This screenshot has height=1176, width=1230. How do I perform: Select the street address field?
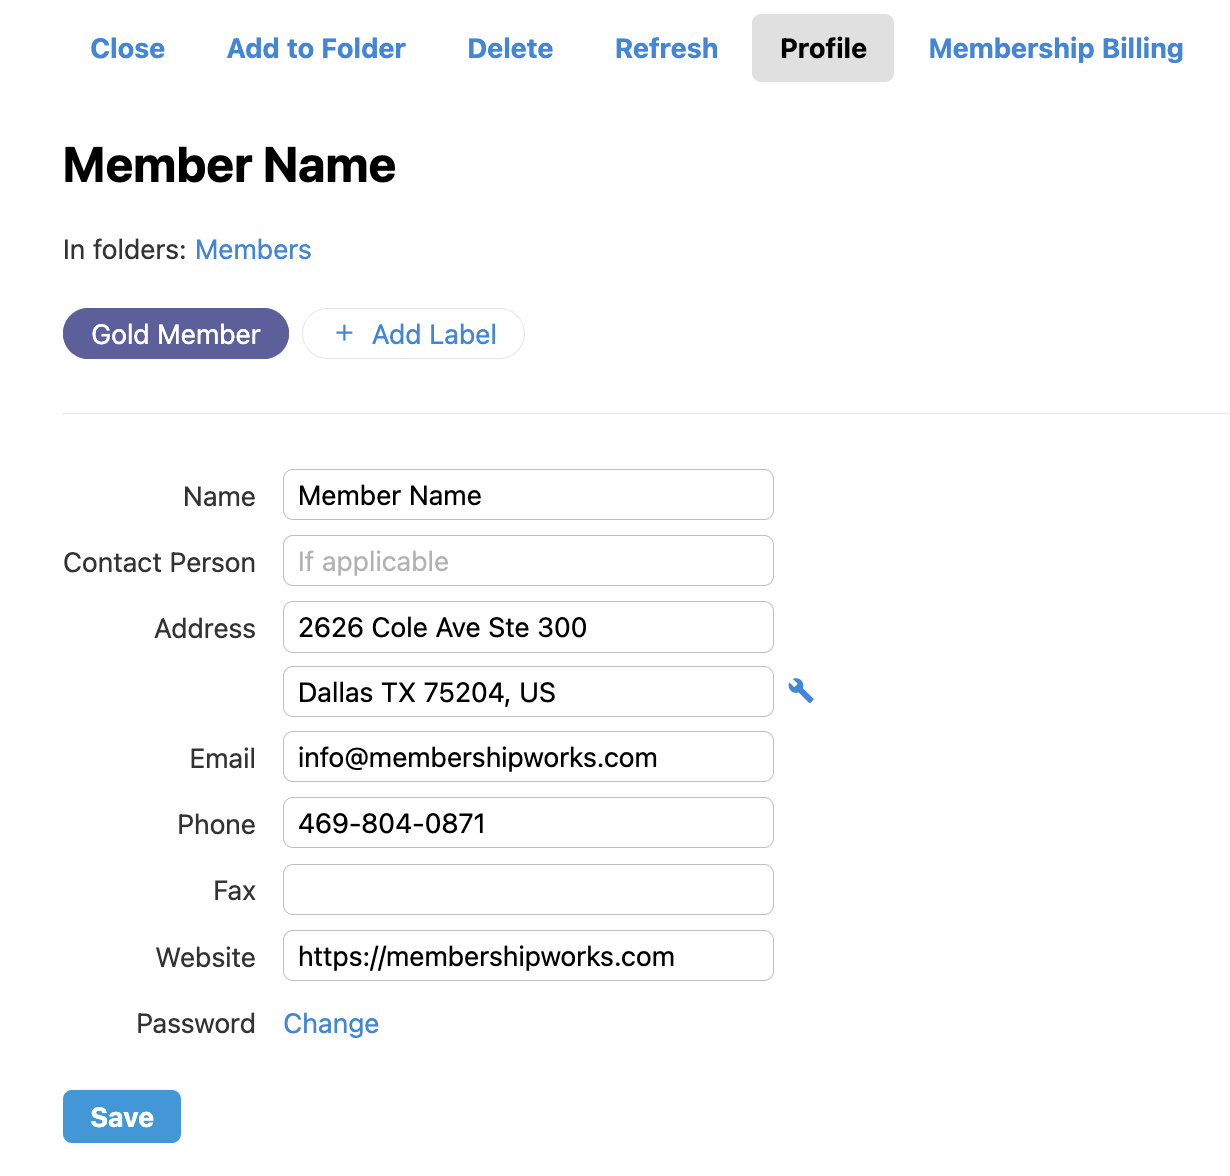(x=528, y=627)
